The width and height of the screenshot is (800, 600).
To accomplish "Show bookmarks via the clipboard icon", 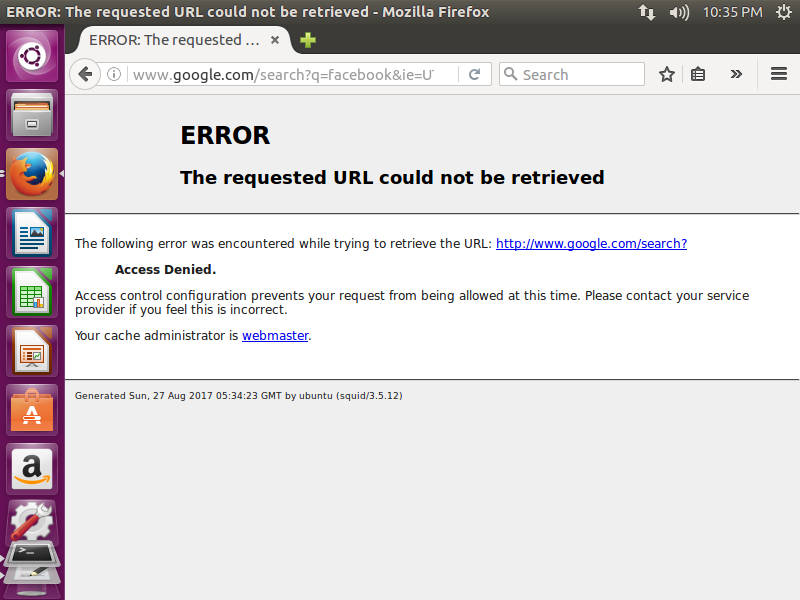I will [x=697, y=73].
